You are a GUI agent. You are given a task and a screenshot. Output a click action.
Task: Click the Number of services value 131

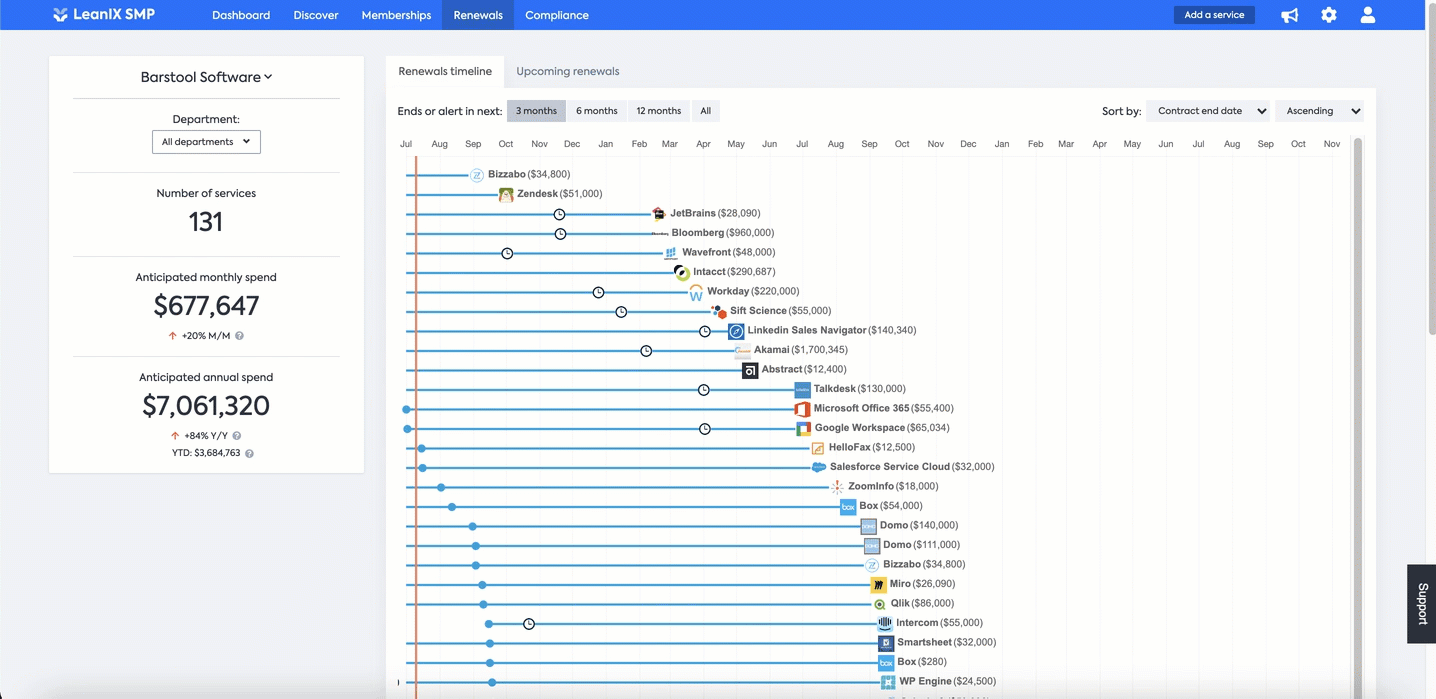pos(206,222)
